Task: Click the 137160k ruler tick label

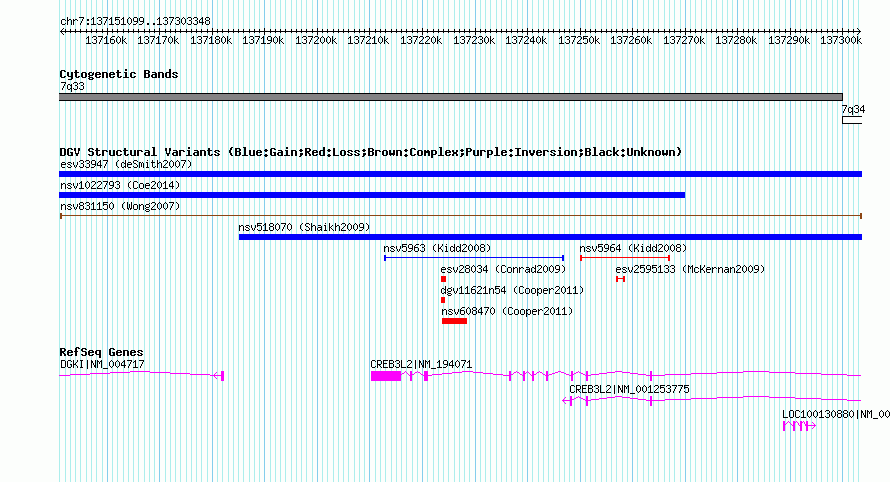Action: click(x=106, y=40)
